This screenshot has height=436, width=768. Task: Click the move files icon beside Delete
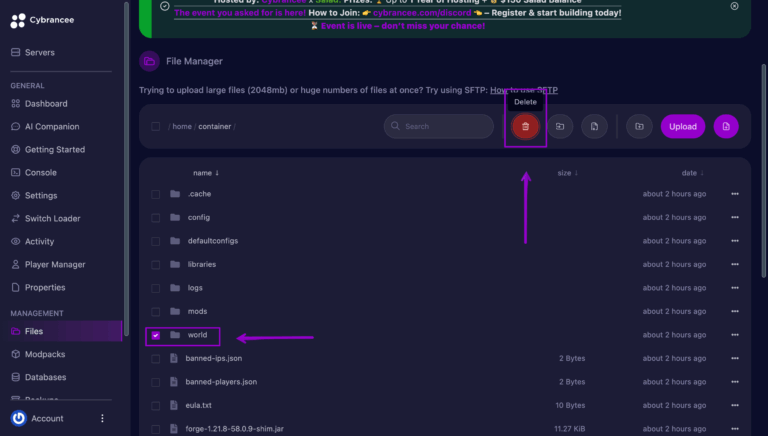(x=560, y=126)
